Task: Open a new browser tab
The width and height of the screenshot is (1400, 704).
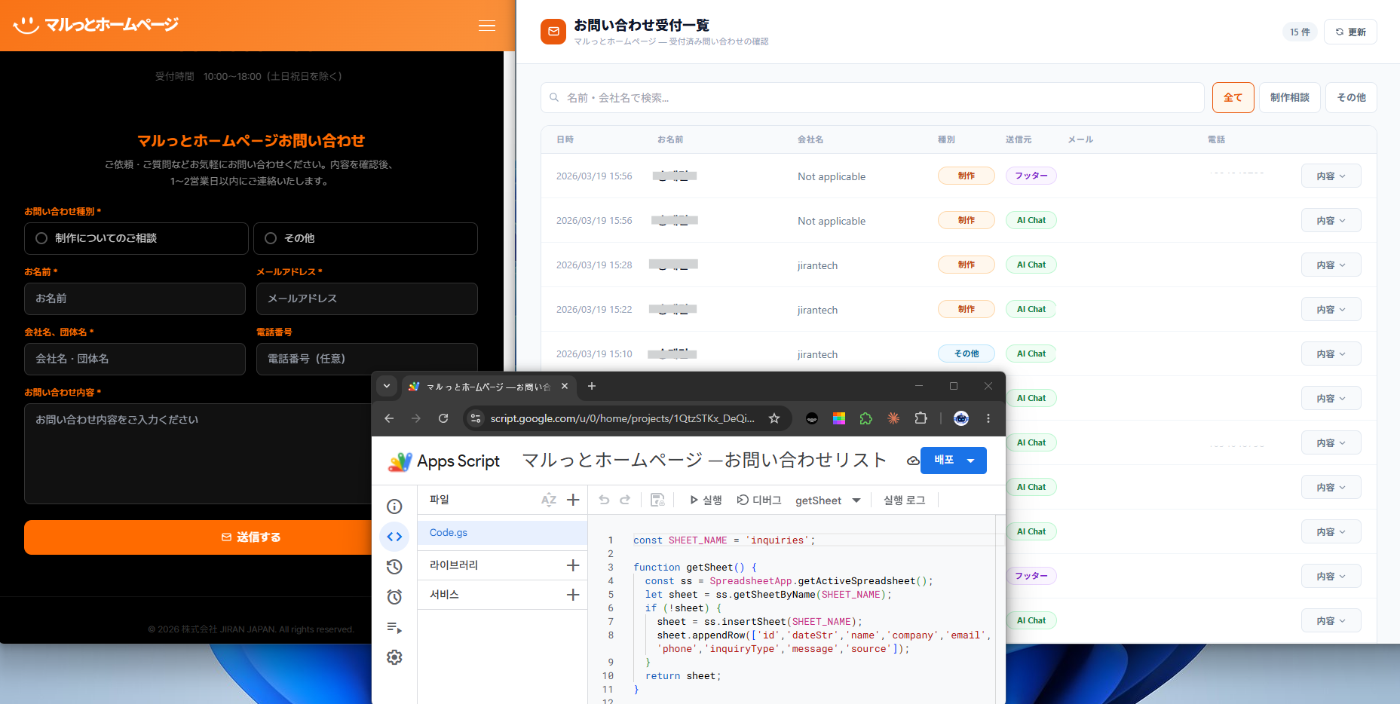Action: pos(591,386)
